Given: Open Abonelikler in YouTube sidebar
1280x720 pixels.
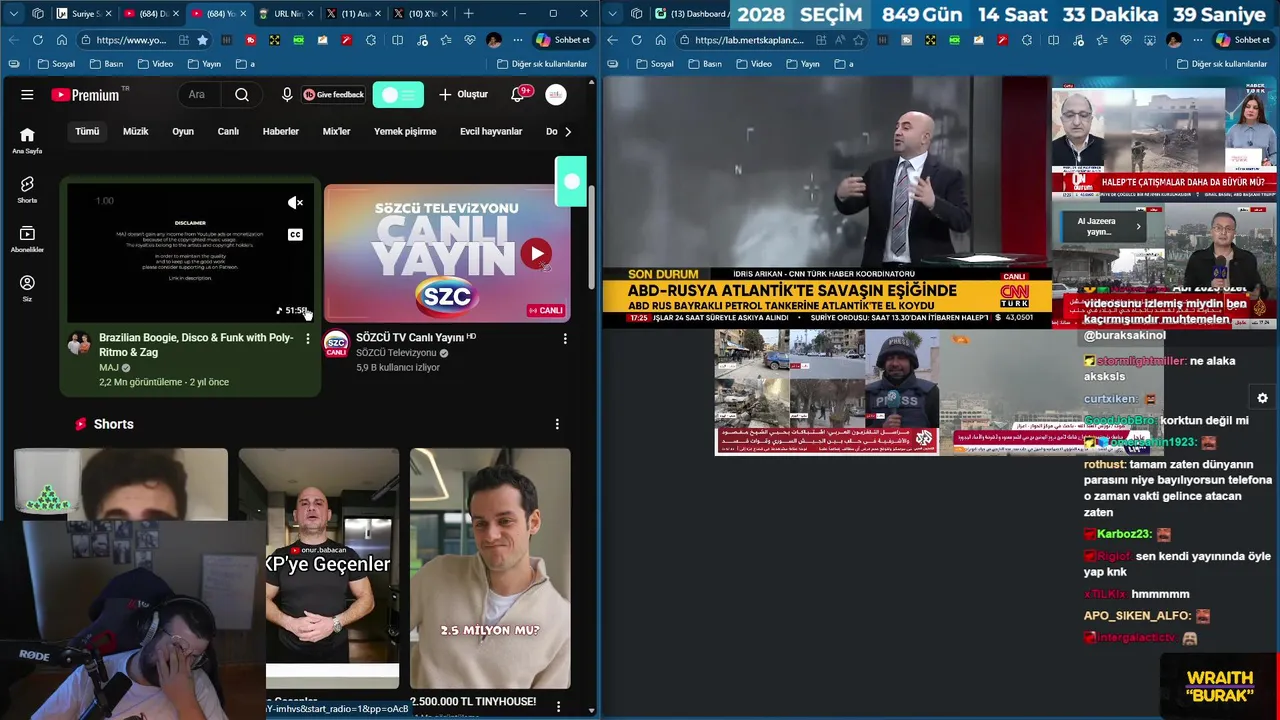Looking at the screenshot, I should 27,239.
